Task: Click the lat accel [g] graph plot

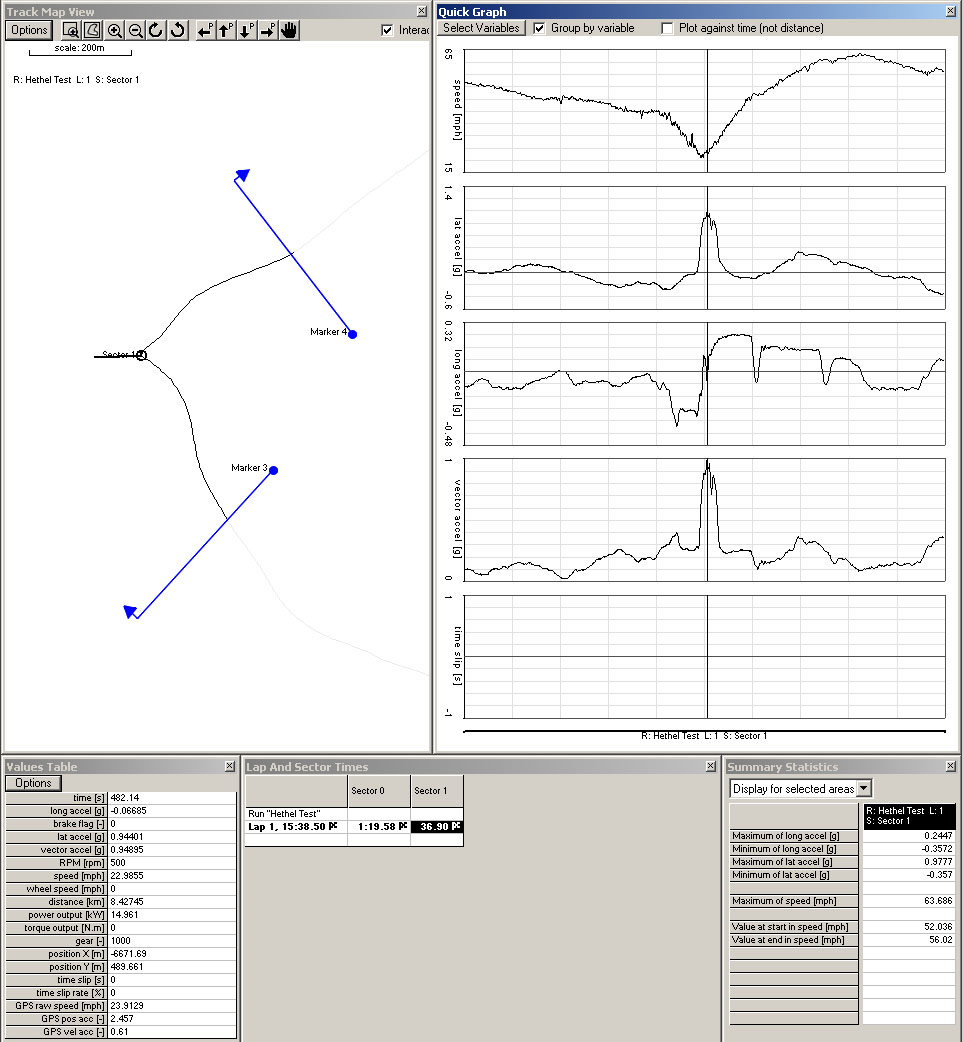Action: [704, 248]
